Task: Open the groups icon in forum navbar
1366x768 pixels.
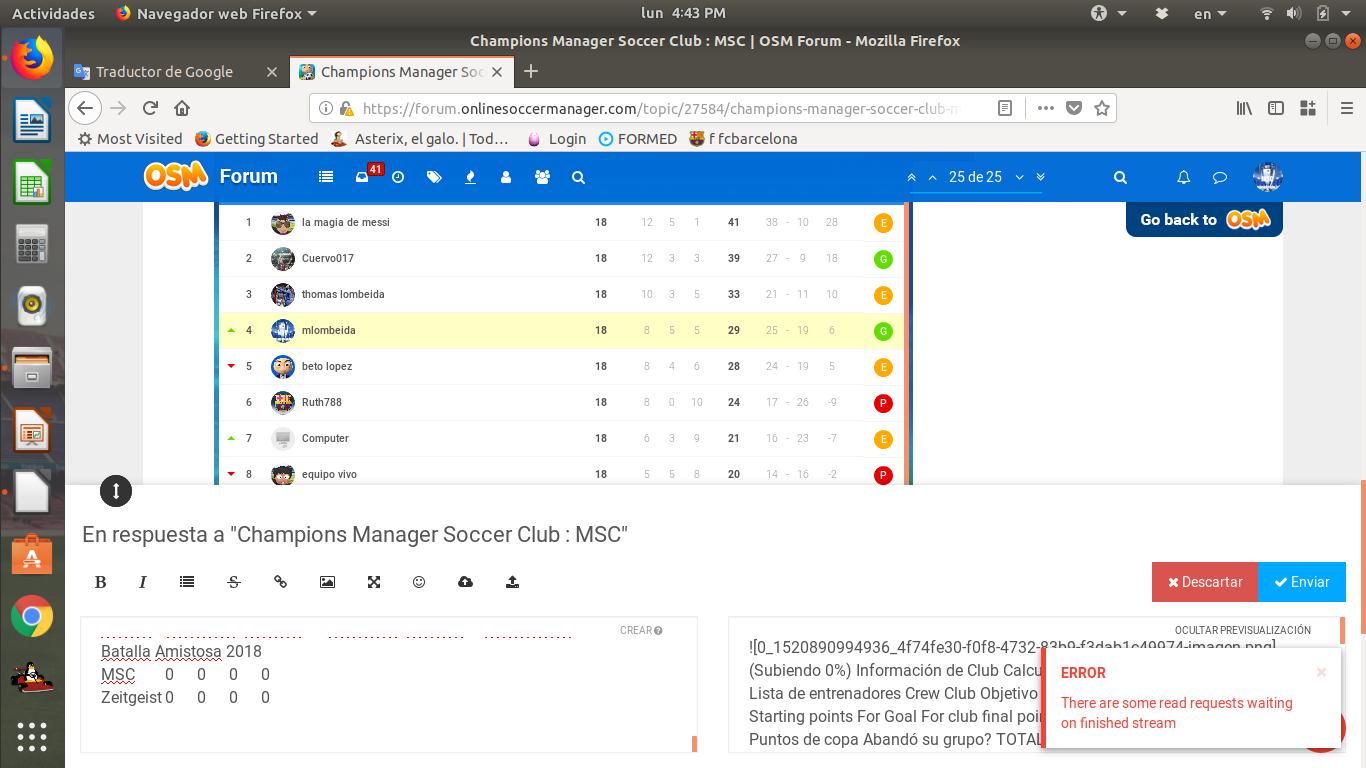Action: click(x=542, y=177)
